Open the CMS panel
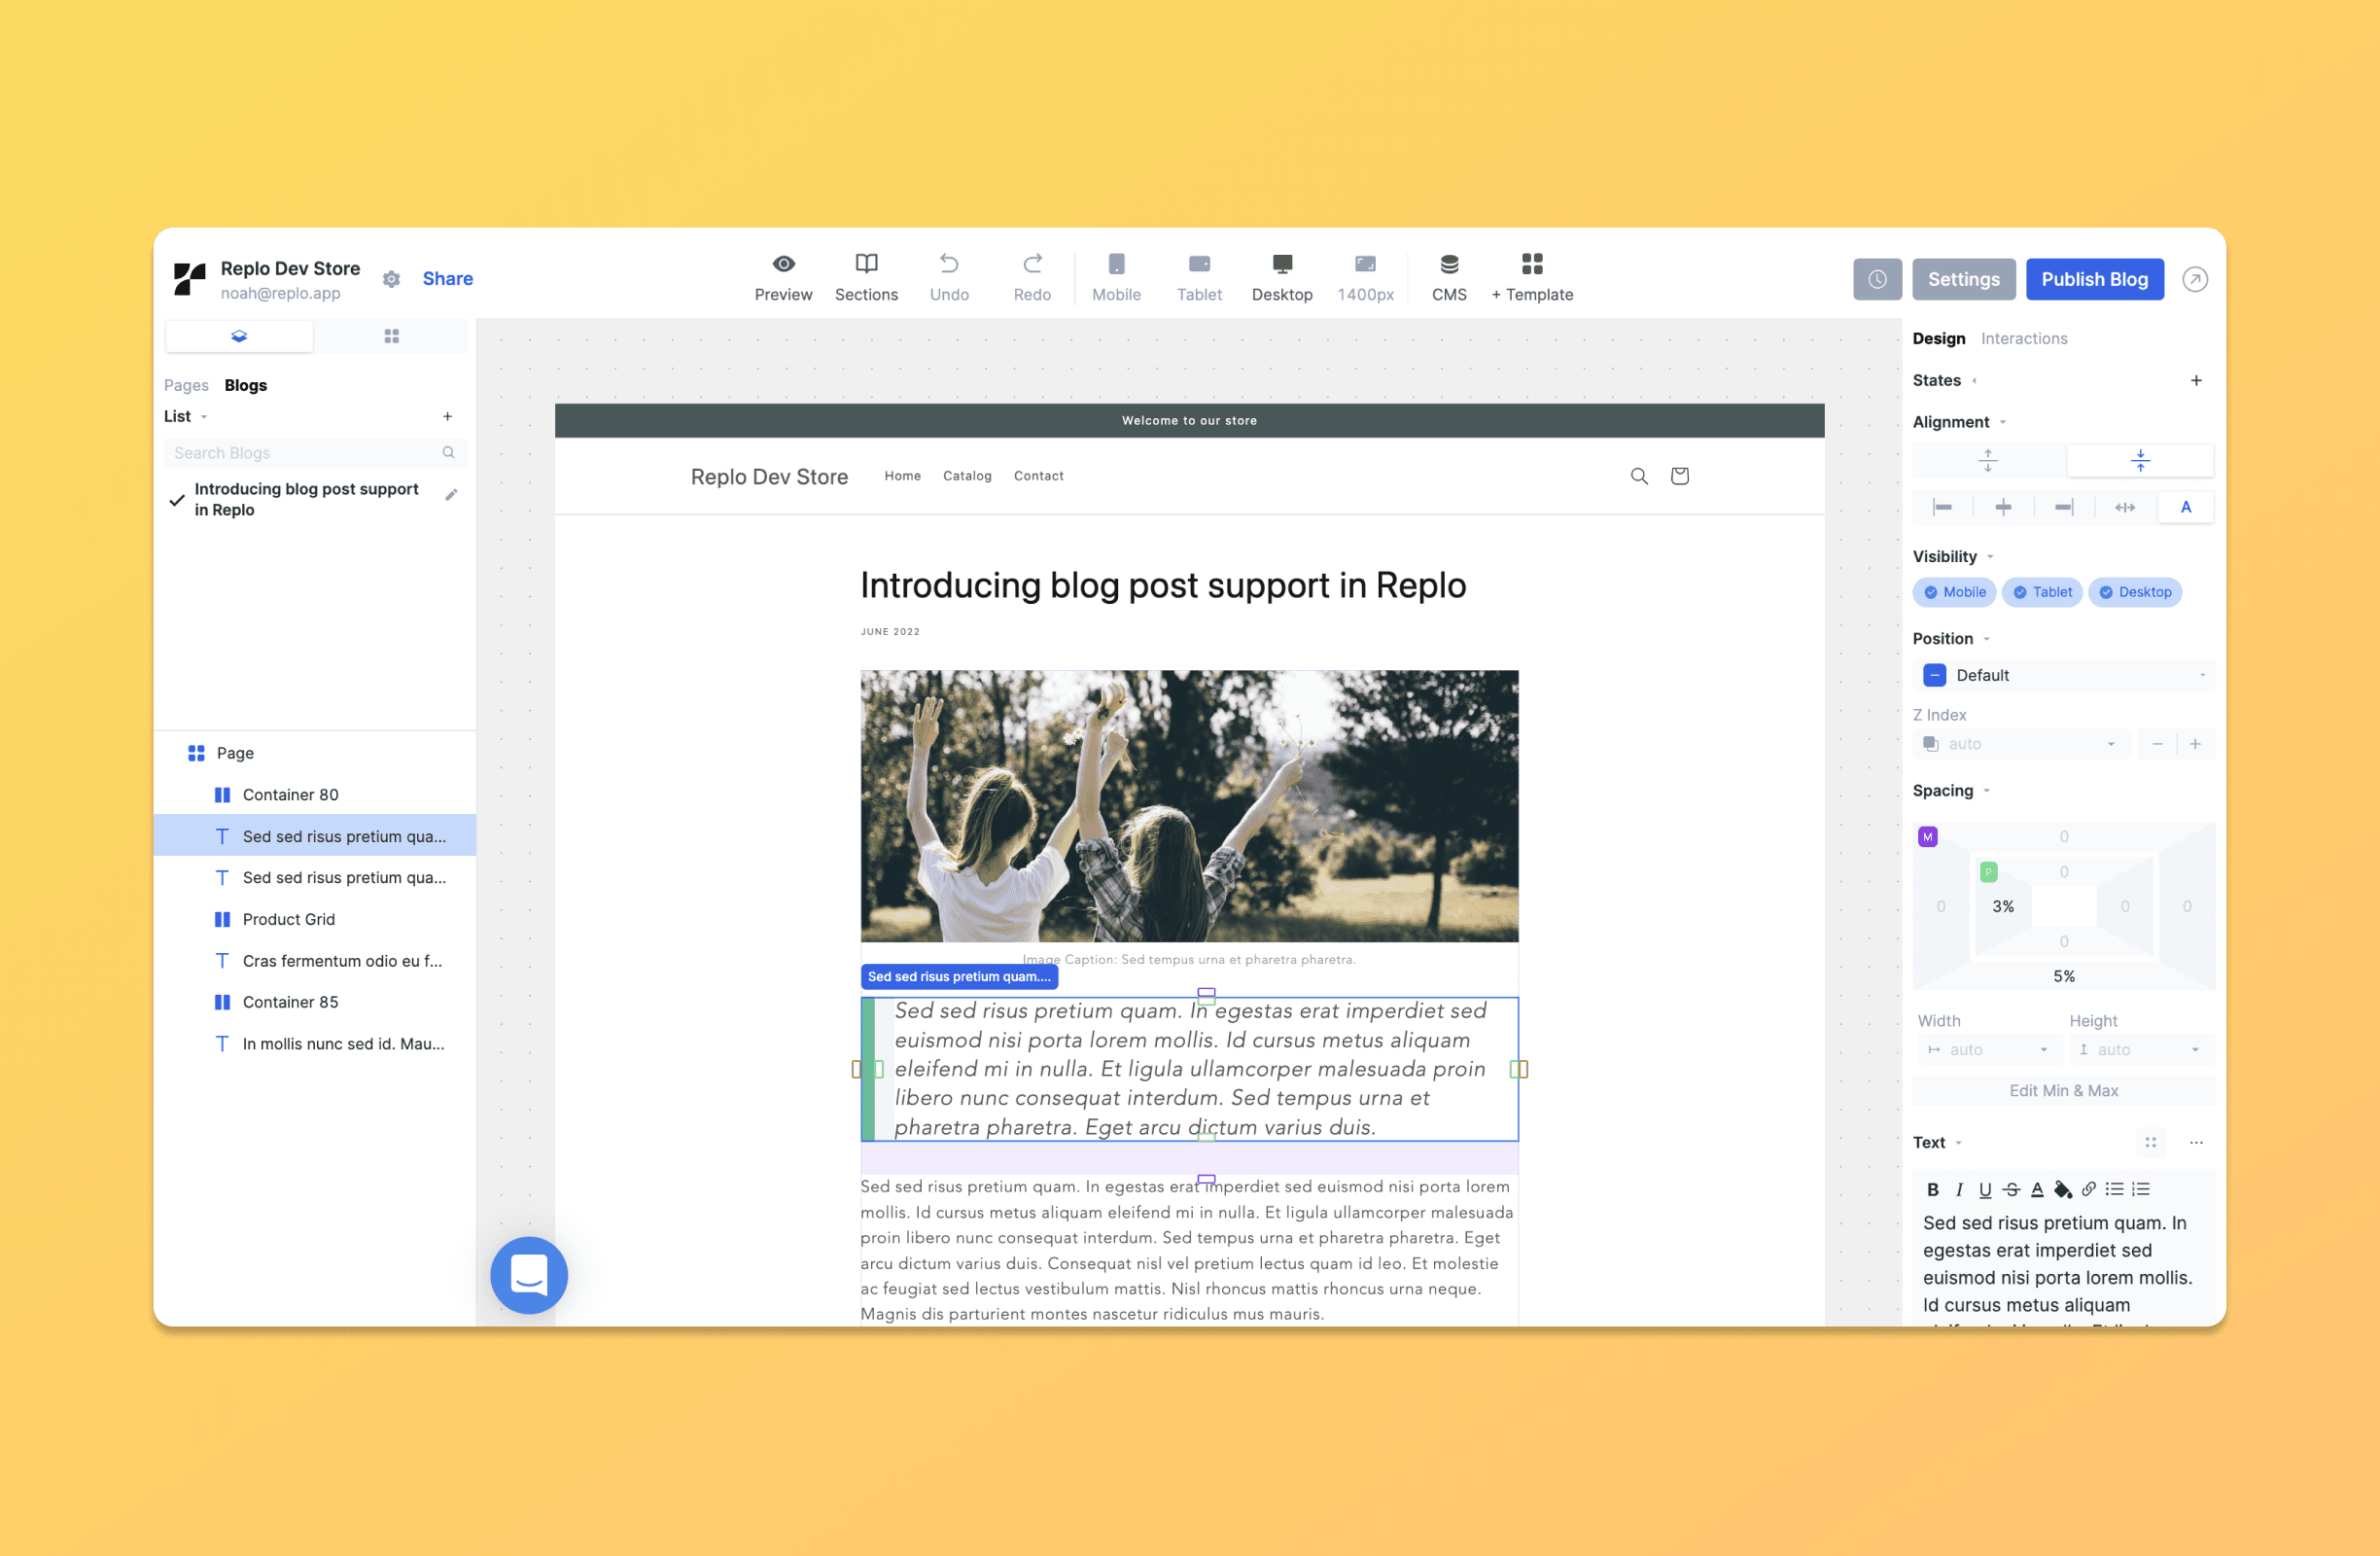This screenshot has height=1556, width=2380. (1449, 278)
